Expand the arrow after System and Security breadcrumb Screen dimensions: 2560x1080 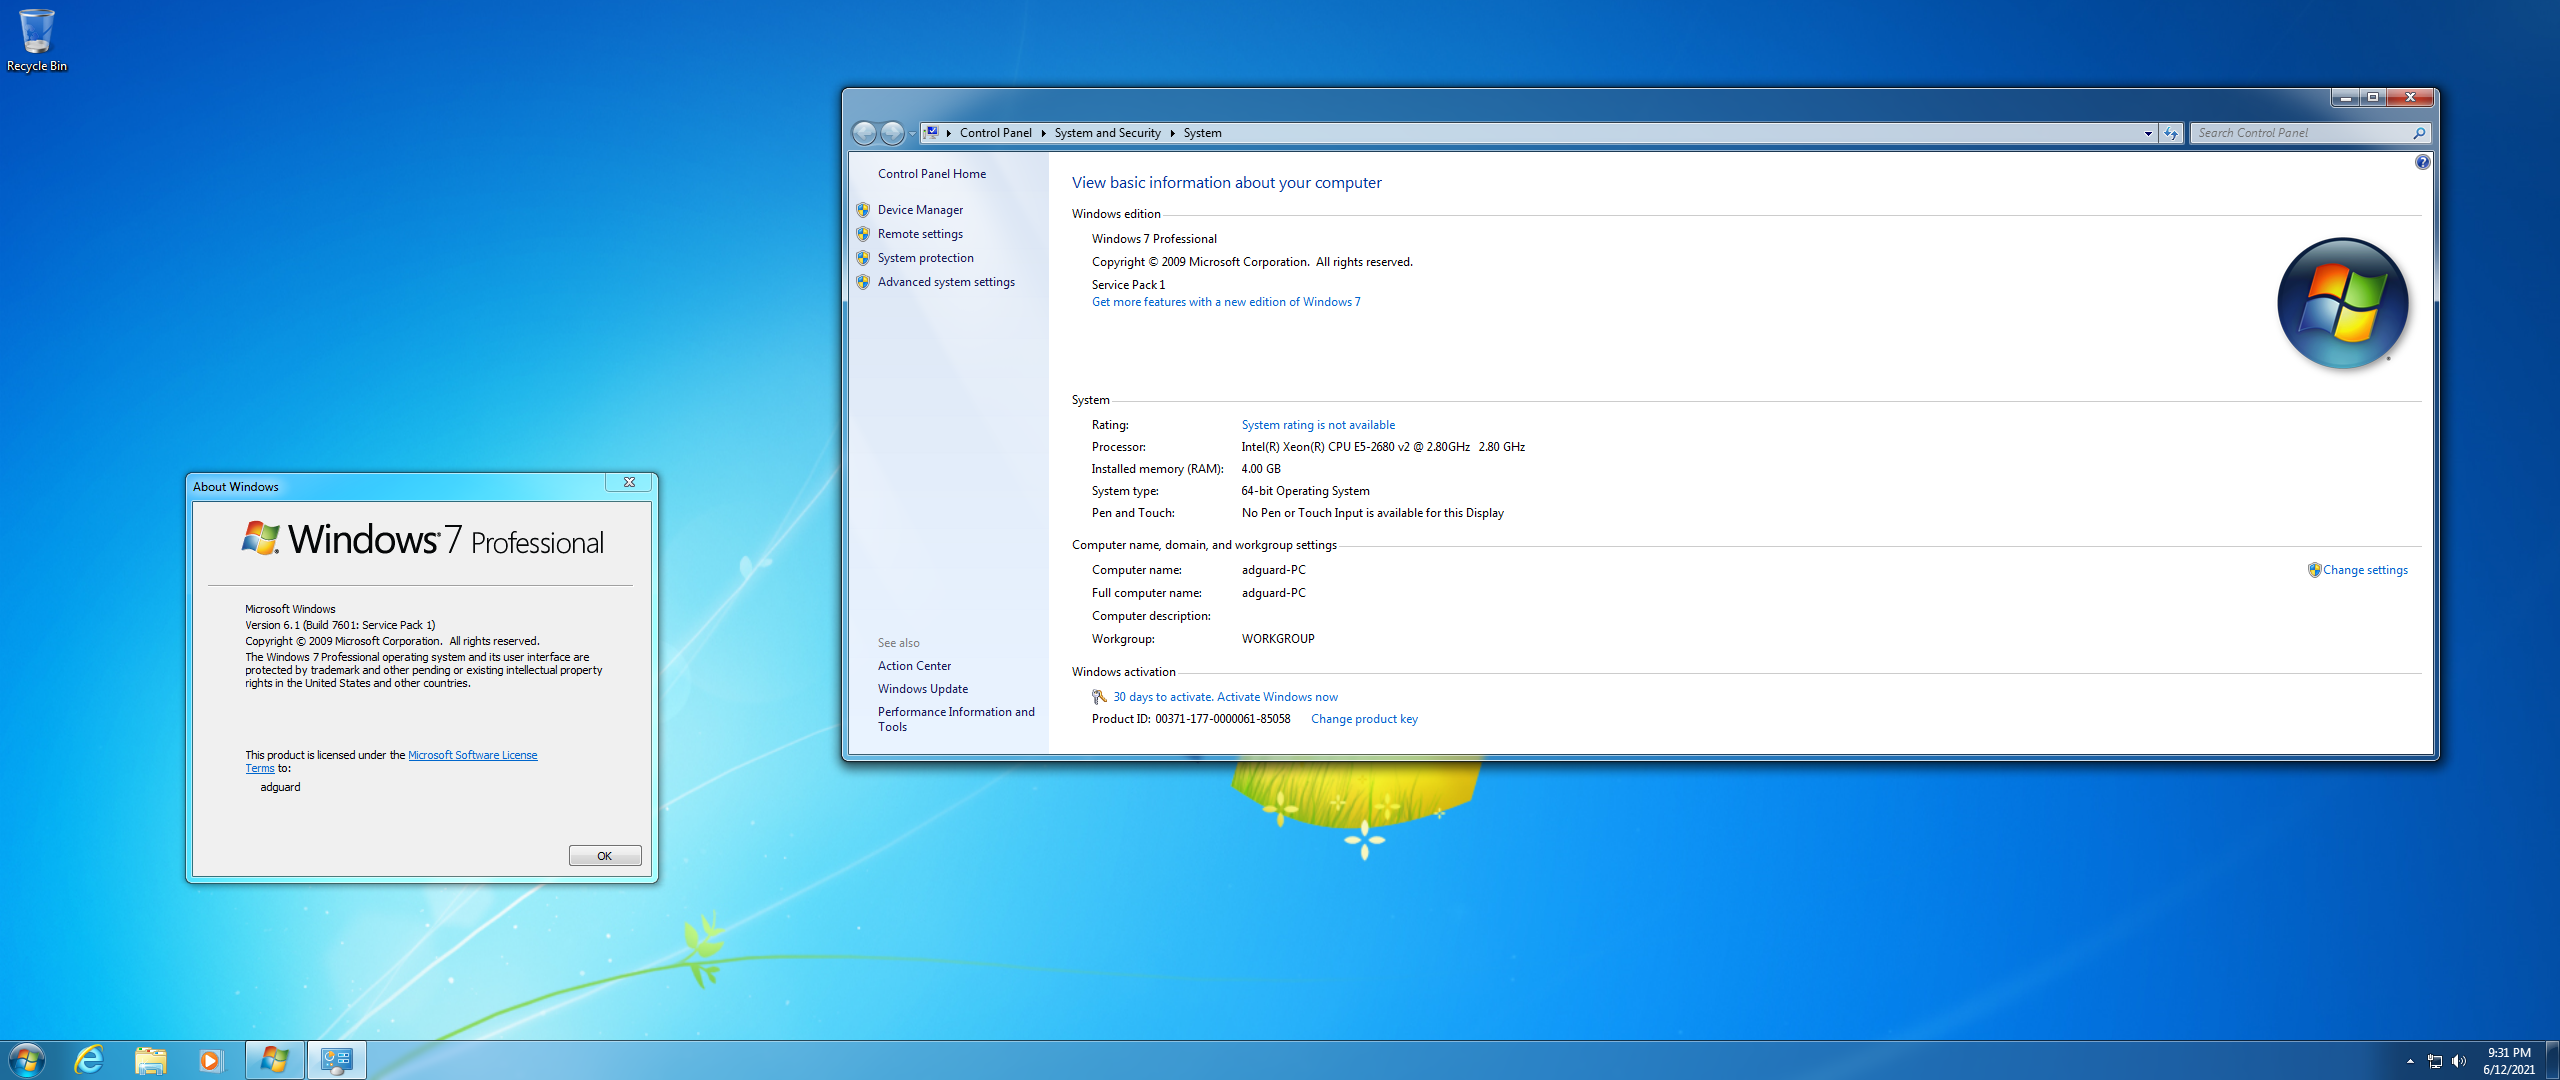[x=1172, y=133]
